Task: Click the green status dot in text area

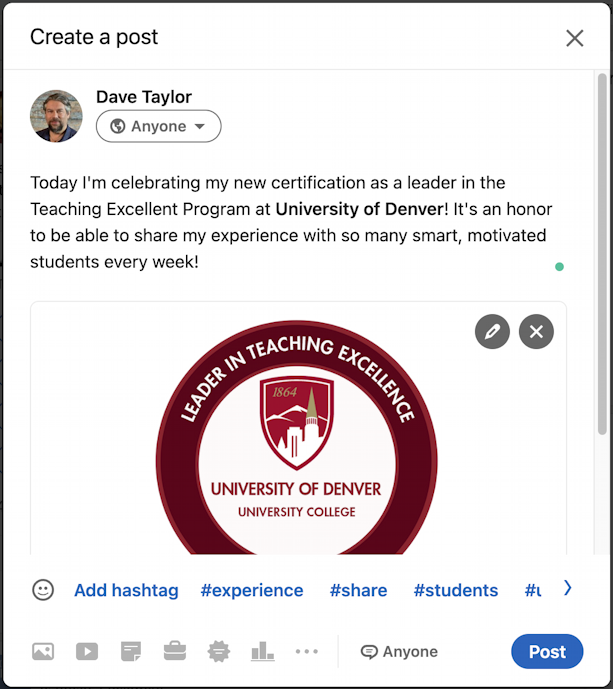Action: tap(559, 267)
